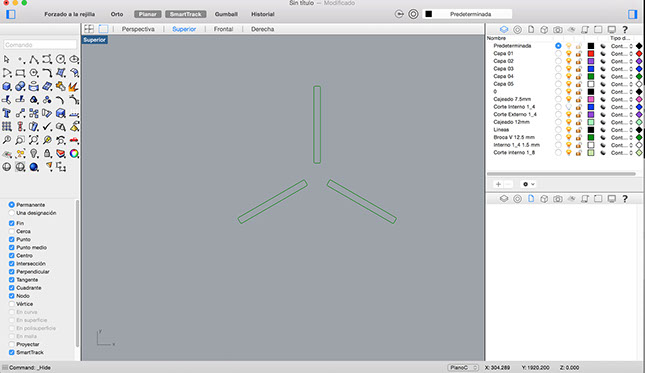Toggle Orto mode
The width and height of the screenshot is (645, 373).
[117, 14]
